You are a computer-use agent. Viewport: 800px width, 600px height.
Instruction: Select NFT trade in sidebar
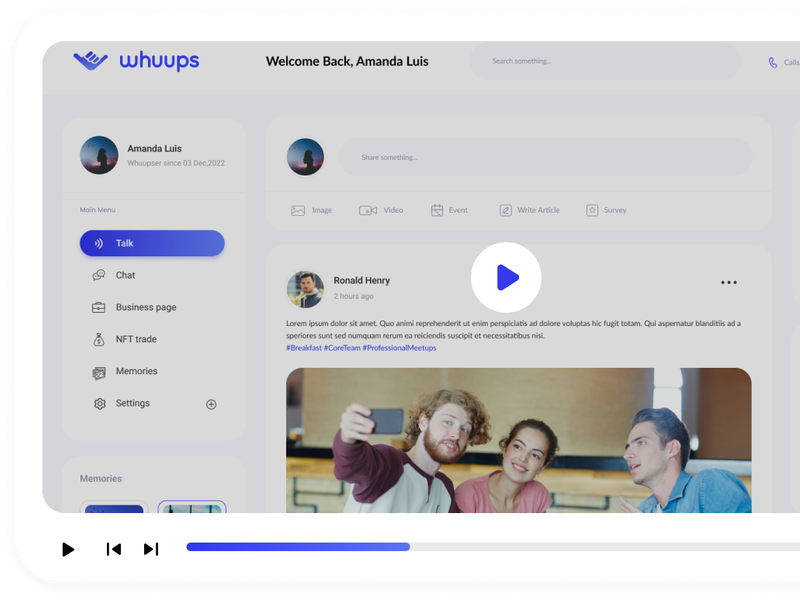pyautogui.click(x=135, y=339)
